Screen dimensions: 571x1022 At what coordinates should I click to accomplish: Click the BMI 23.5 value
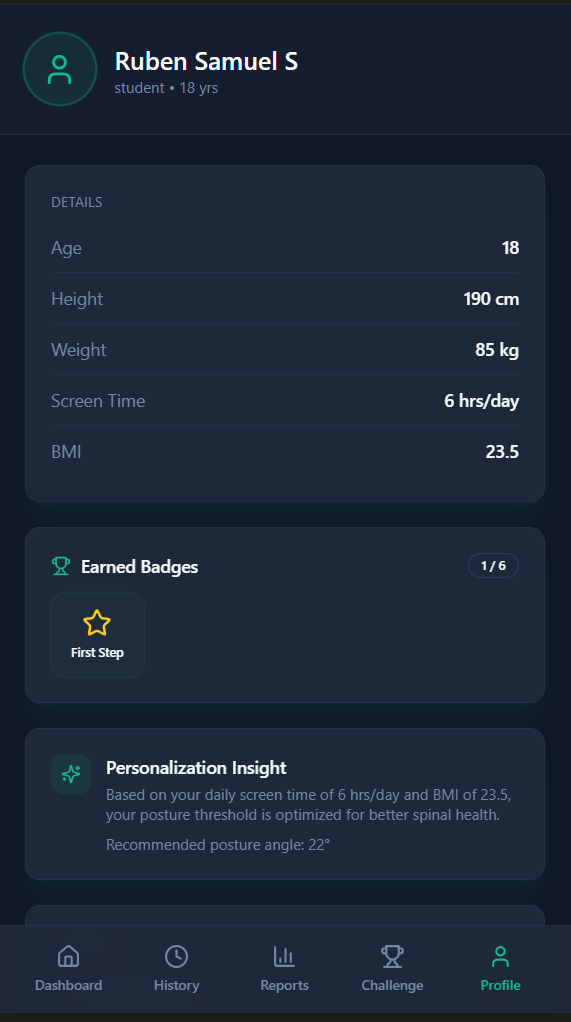coord(502,452)
